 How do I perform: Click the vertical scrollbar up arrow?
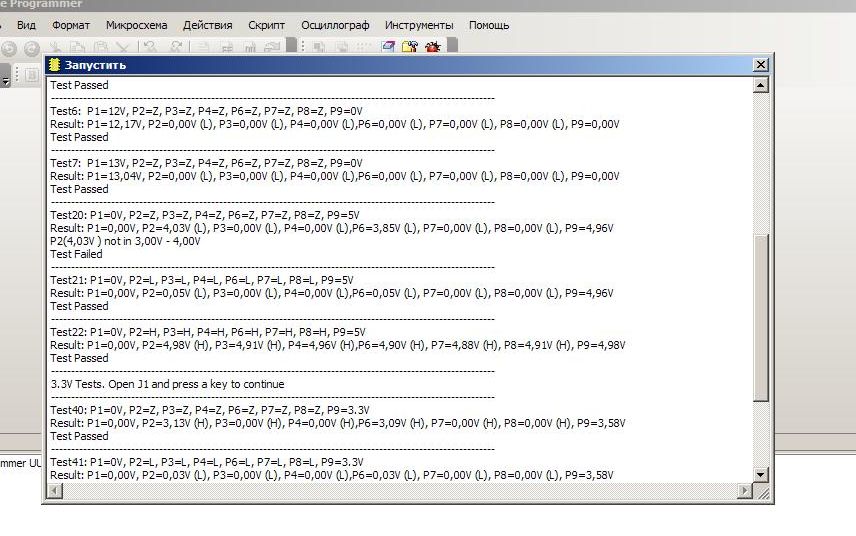pyautogui.click(x=760, y=85)
